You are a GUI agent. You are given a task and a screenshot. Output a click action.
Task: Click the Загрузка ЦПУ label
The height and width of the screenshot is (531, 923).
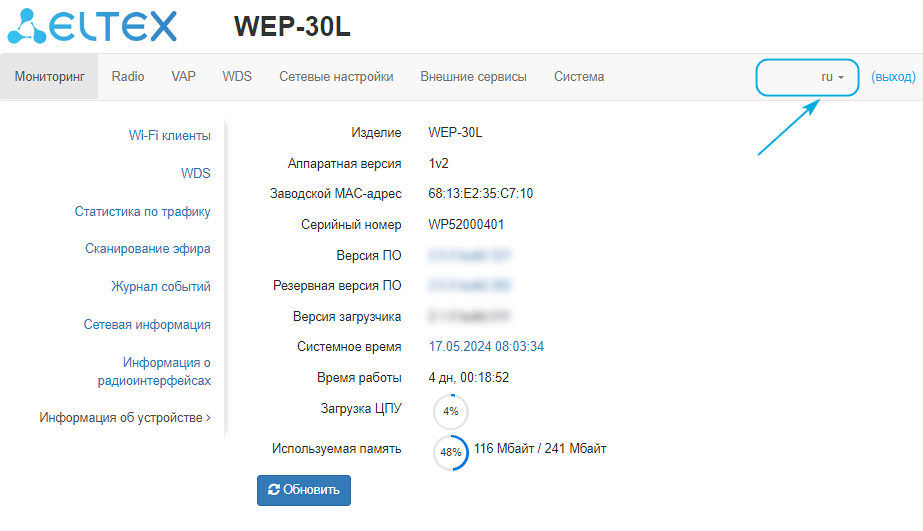(x=361, y=409)
